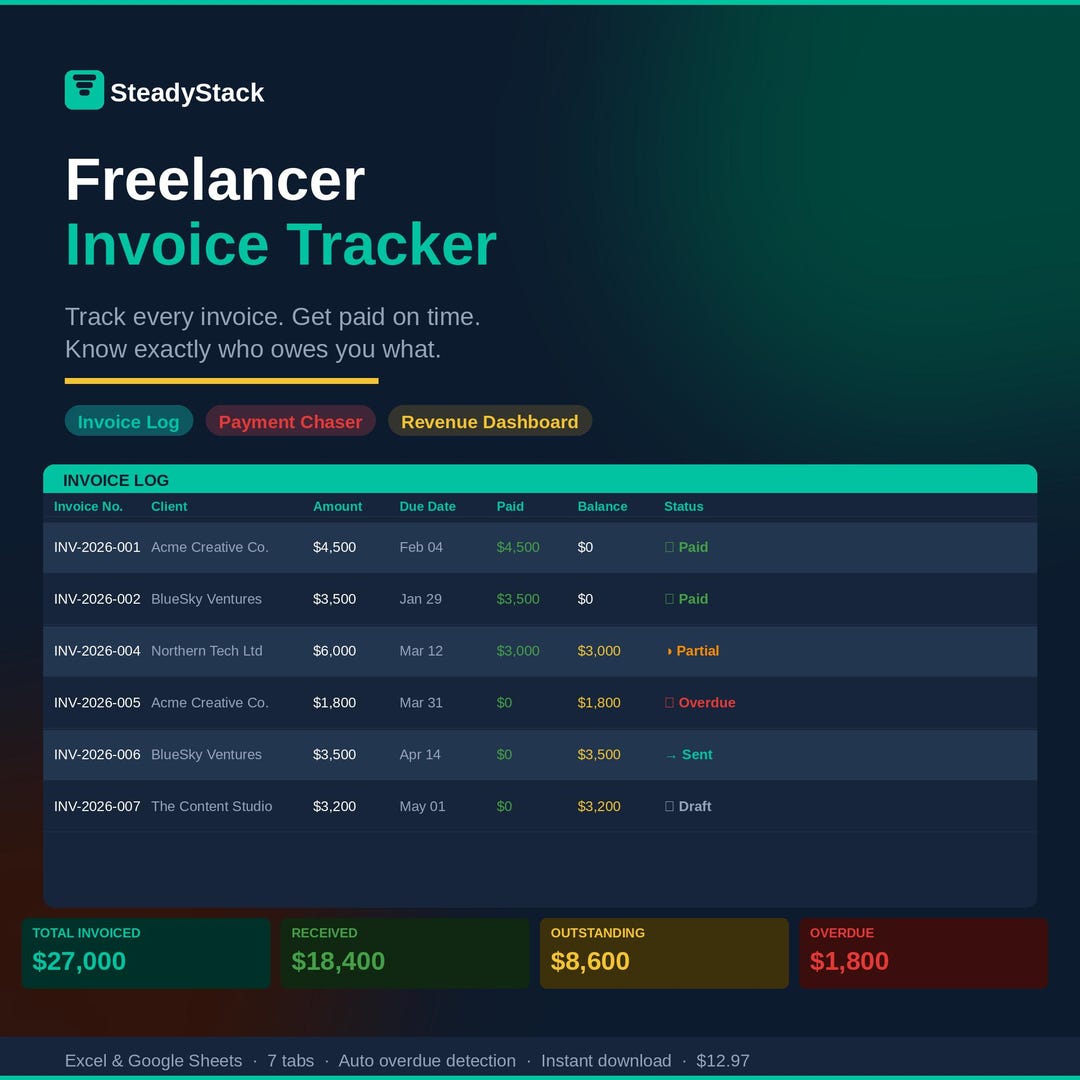Image resolution: width=1080 pixels, height=1080 pixels.
Task: Select invoice INV-2026-006
Action: (97, 754)
